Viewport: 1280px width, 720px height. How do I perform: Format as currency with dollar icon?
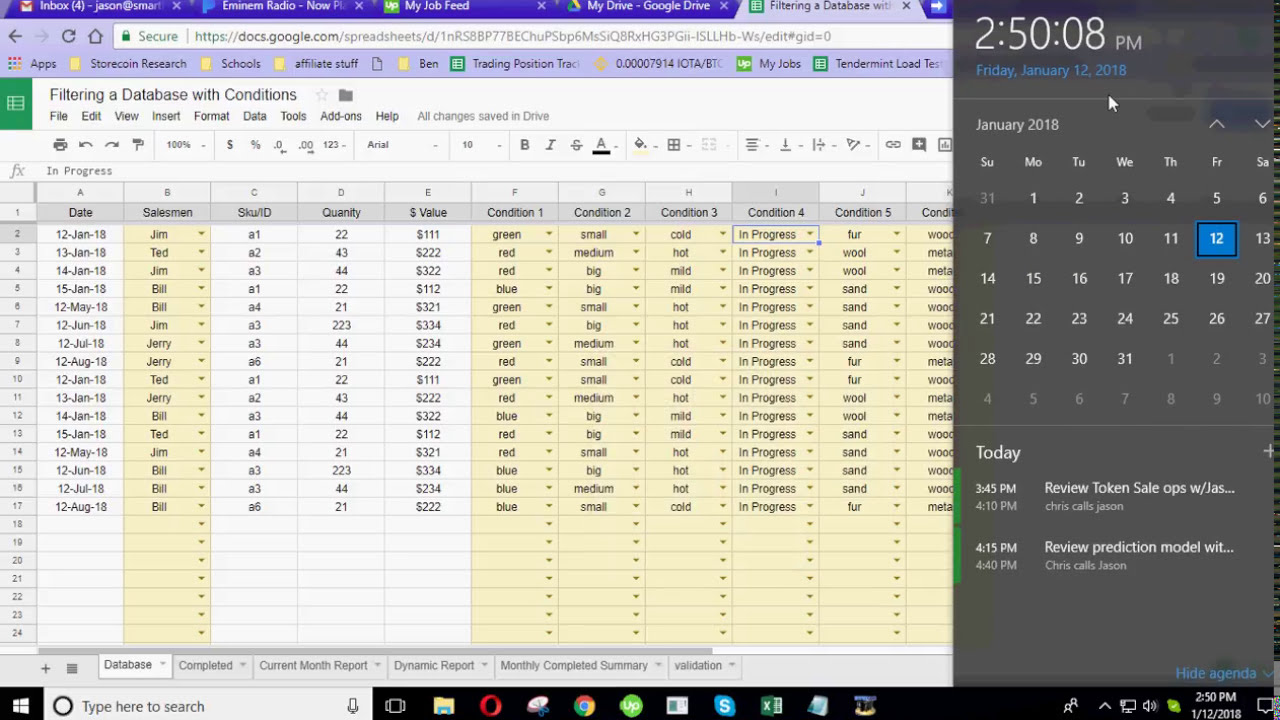pyautogui.click(x=230, y=145)
